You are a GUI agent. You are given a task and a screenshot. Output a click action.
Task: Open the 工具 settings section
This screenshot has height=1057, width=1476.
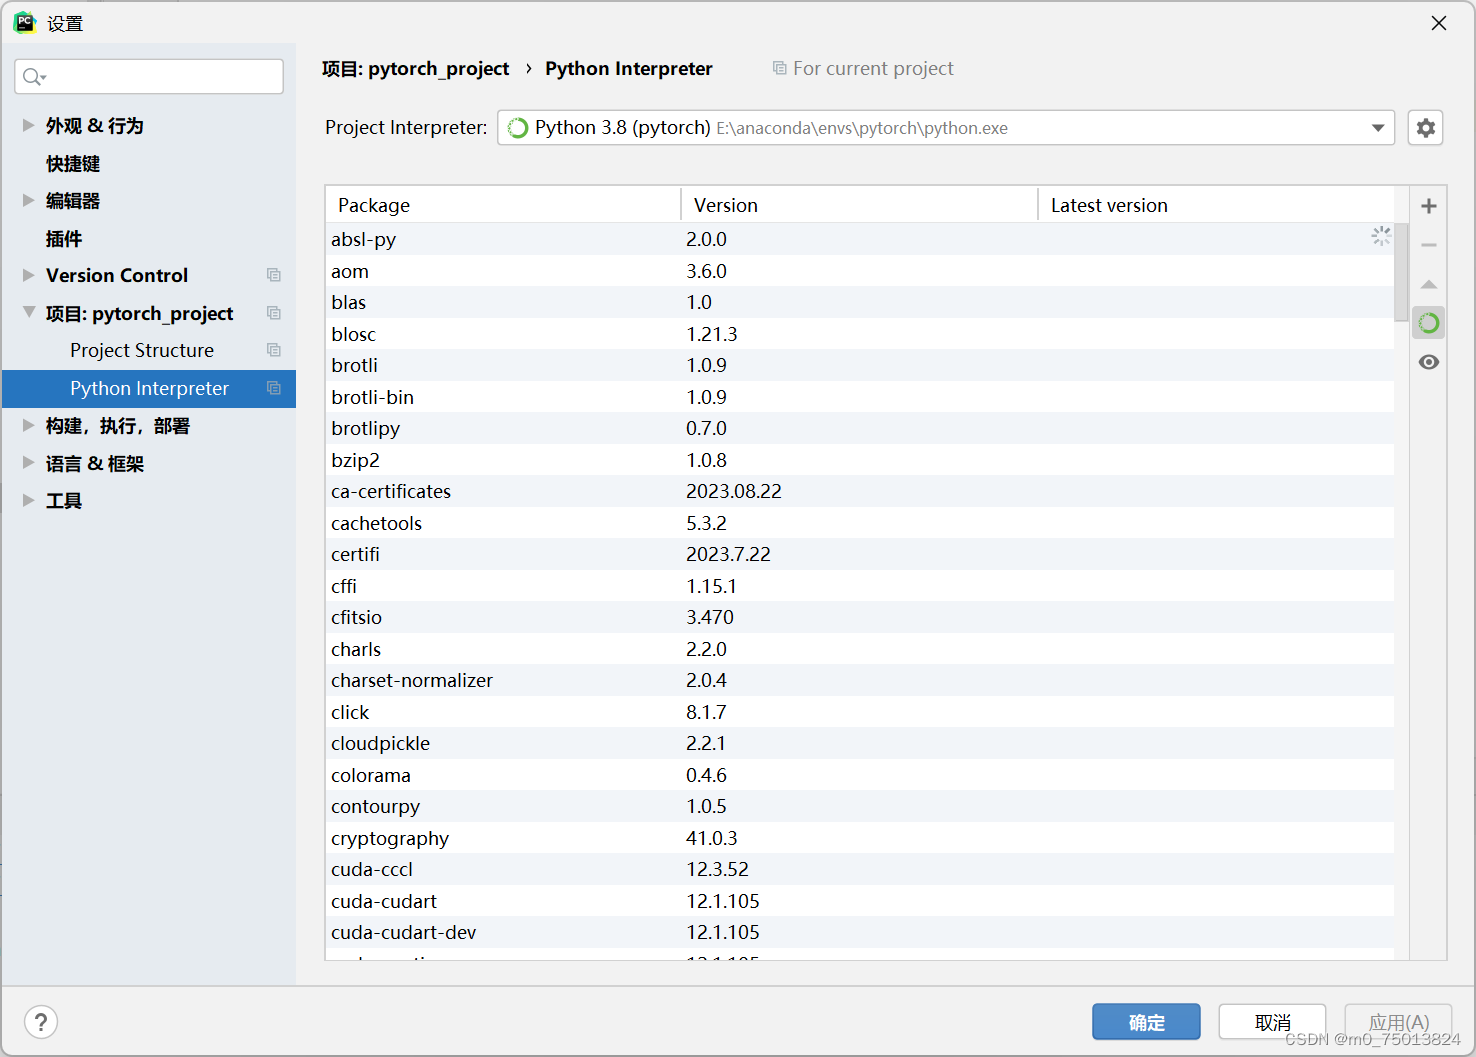(63, 500)
